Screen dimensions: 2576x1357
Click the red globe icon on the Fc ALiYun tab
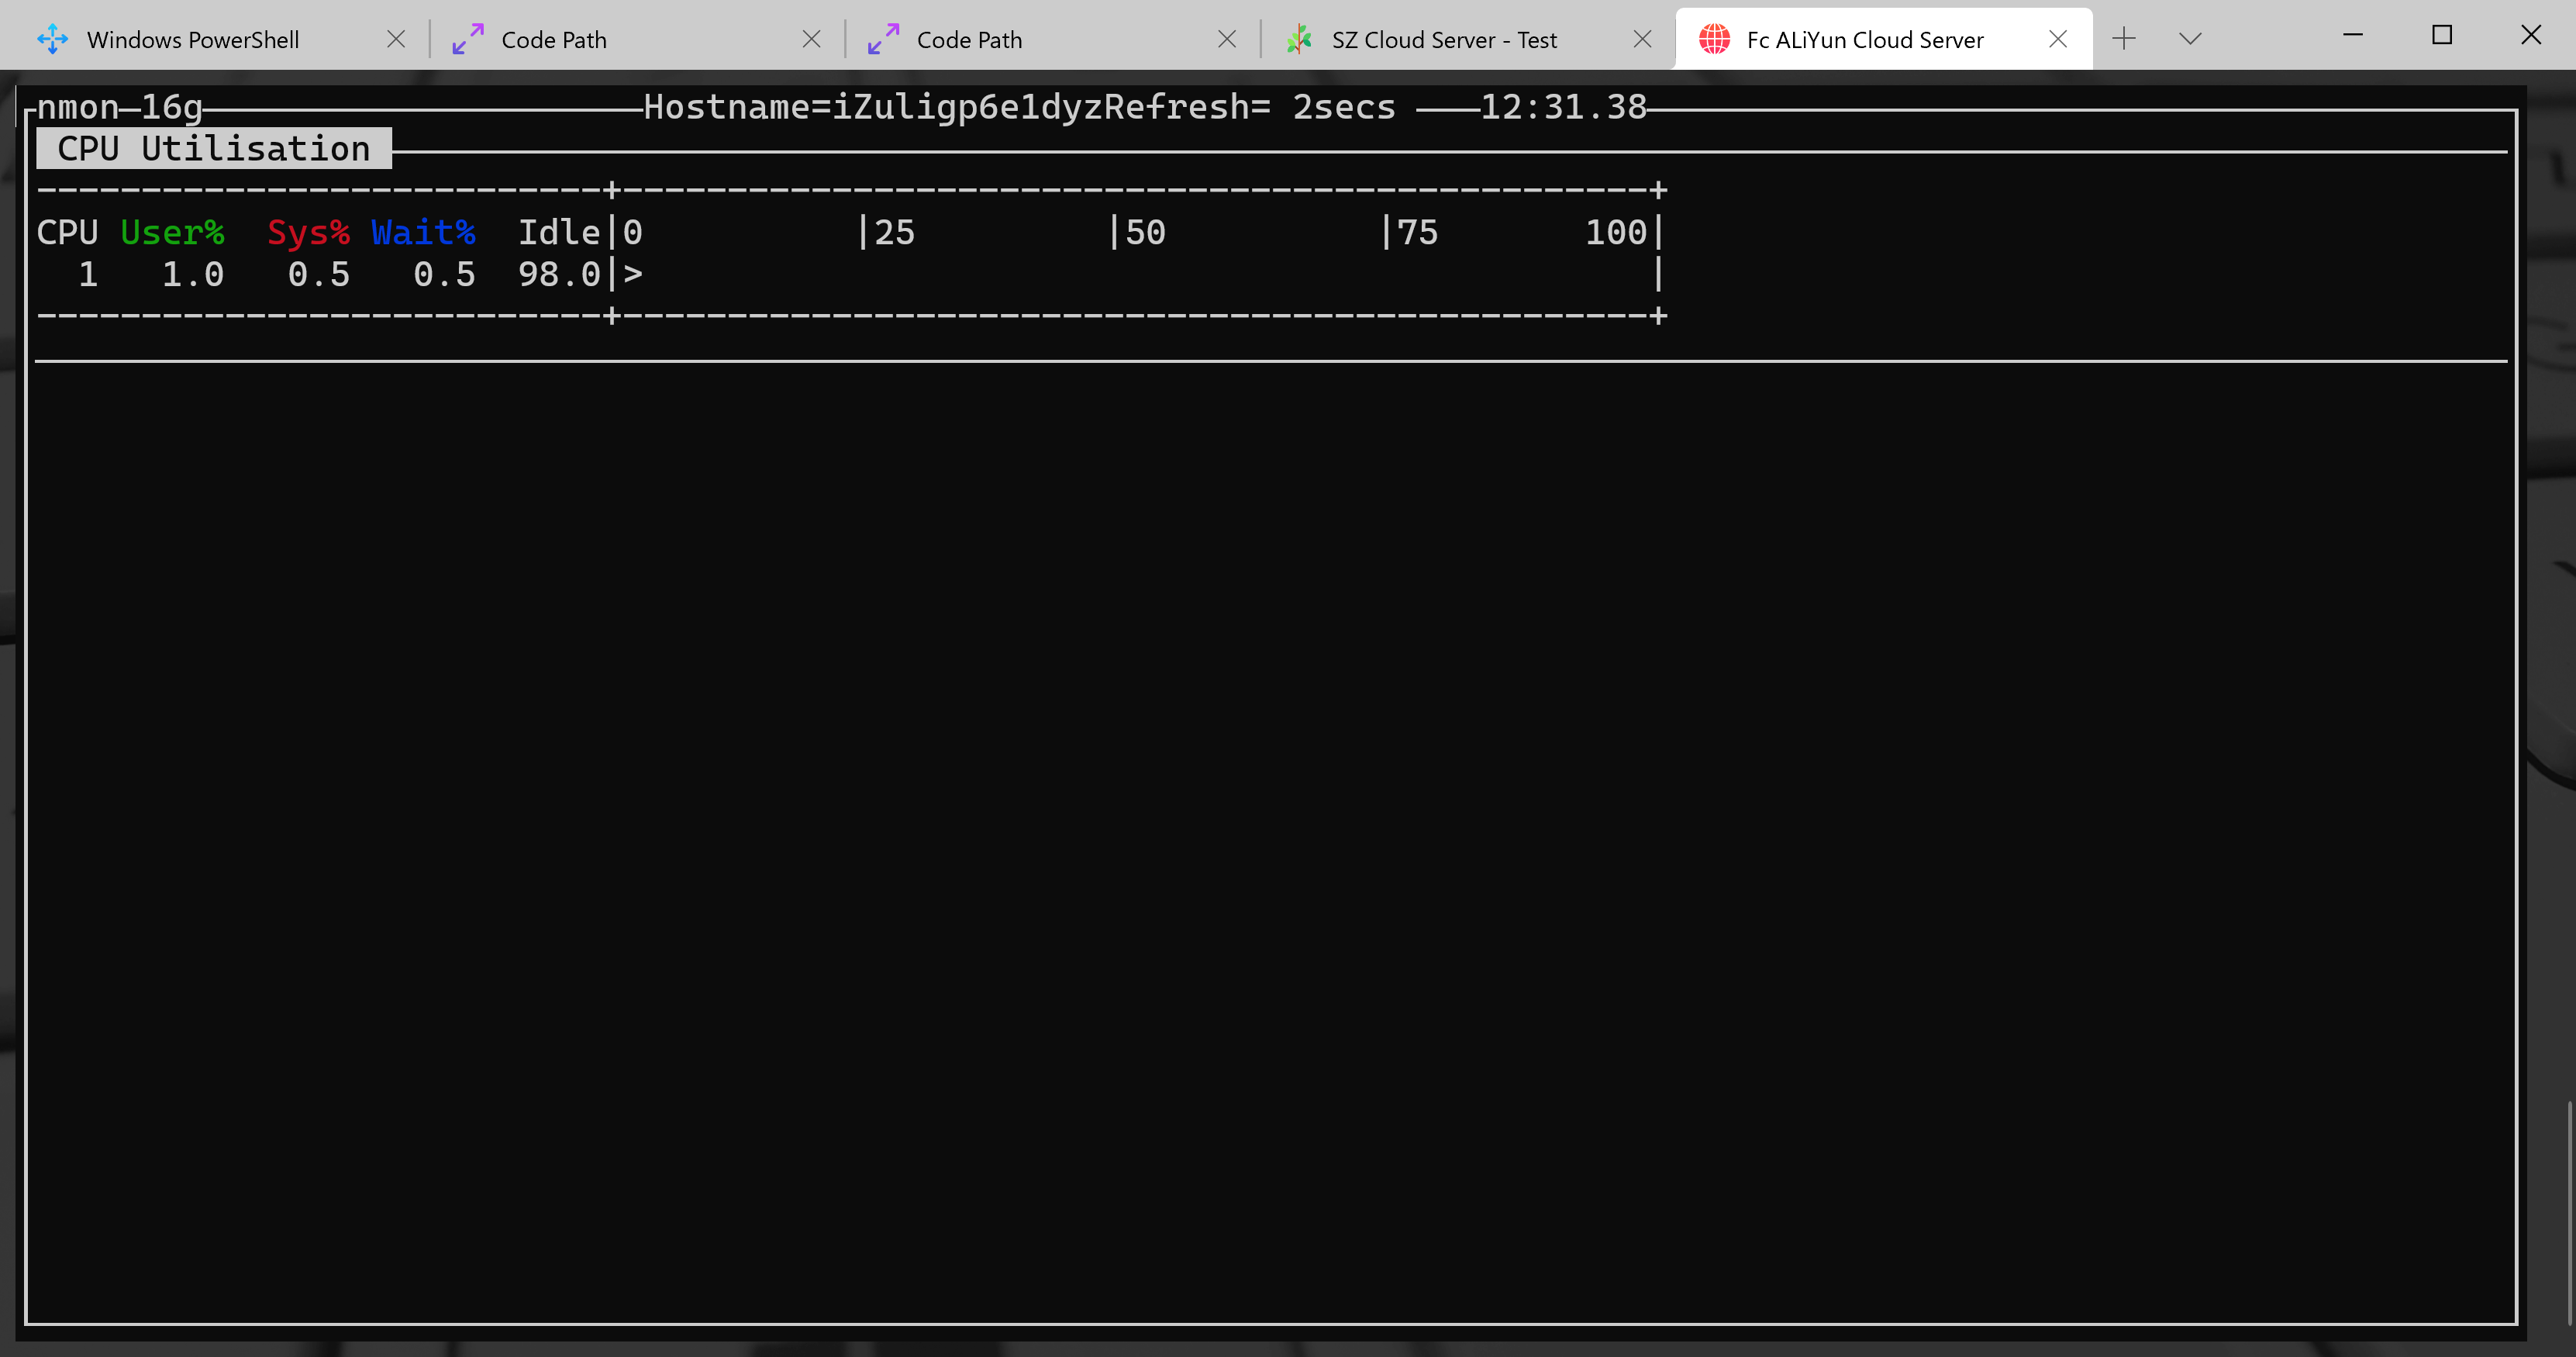pos(1714,39)
